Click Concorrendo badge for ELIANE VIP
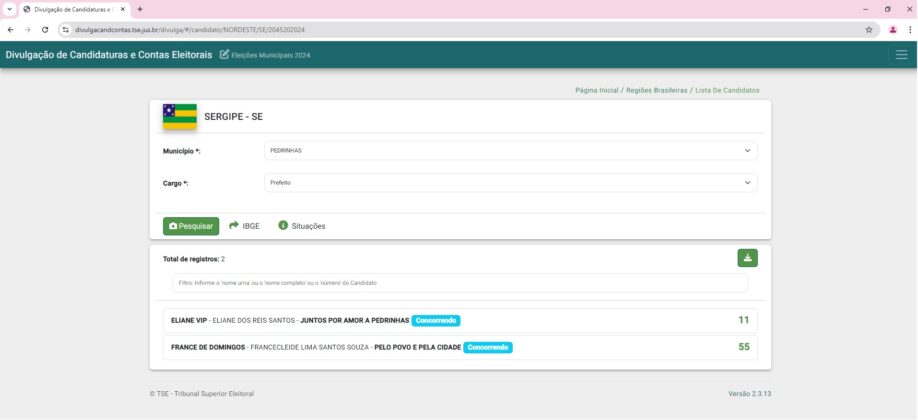 click(x=436, y=320)
